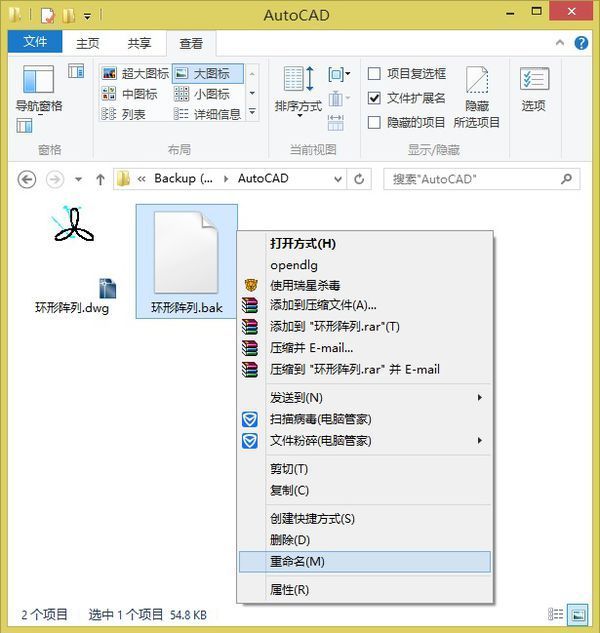Screen dimensions: 600x633
Task: Open the navigation pane menu
Action: 39,90
